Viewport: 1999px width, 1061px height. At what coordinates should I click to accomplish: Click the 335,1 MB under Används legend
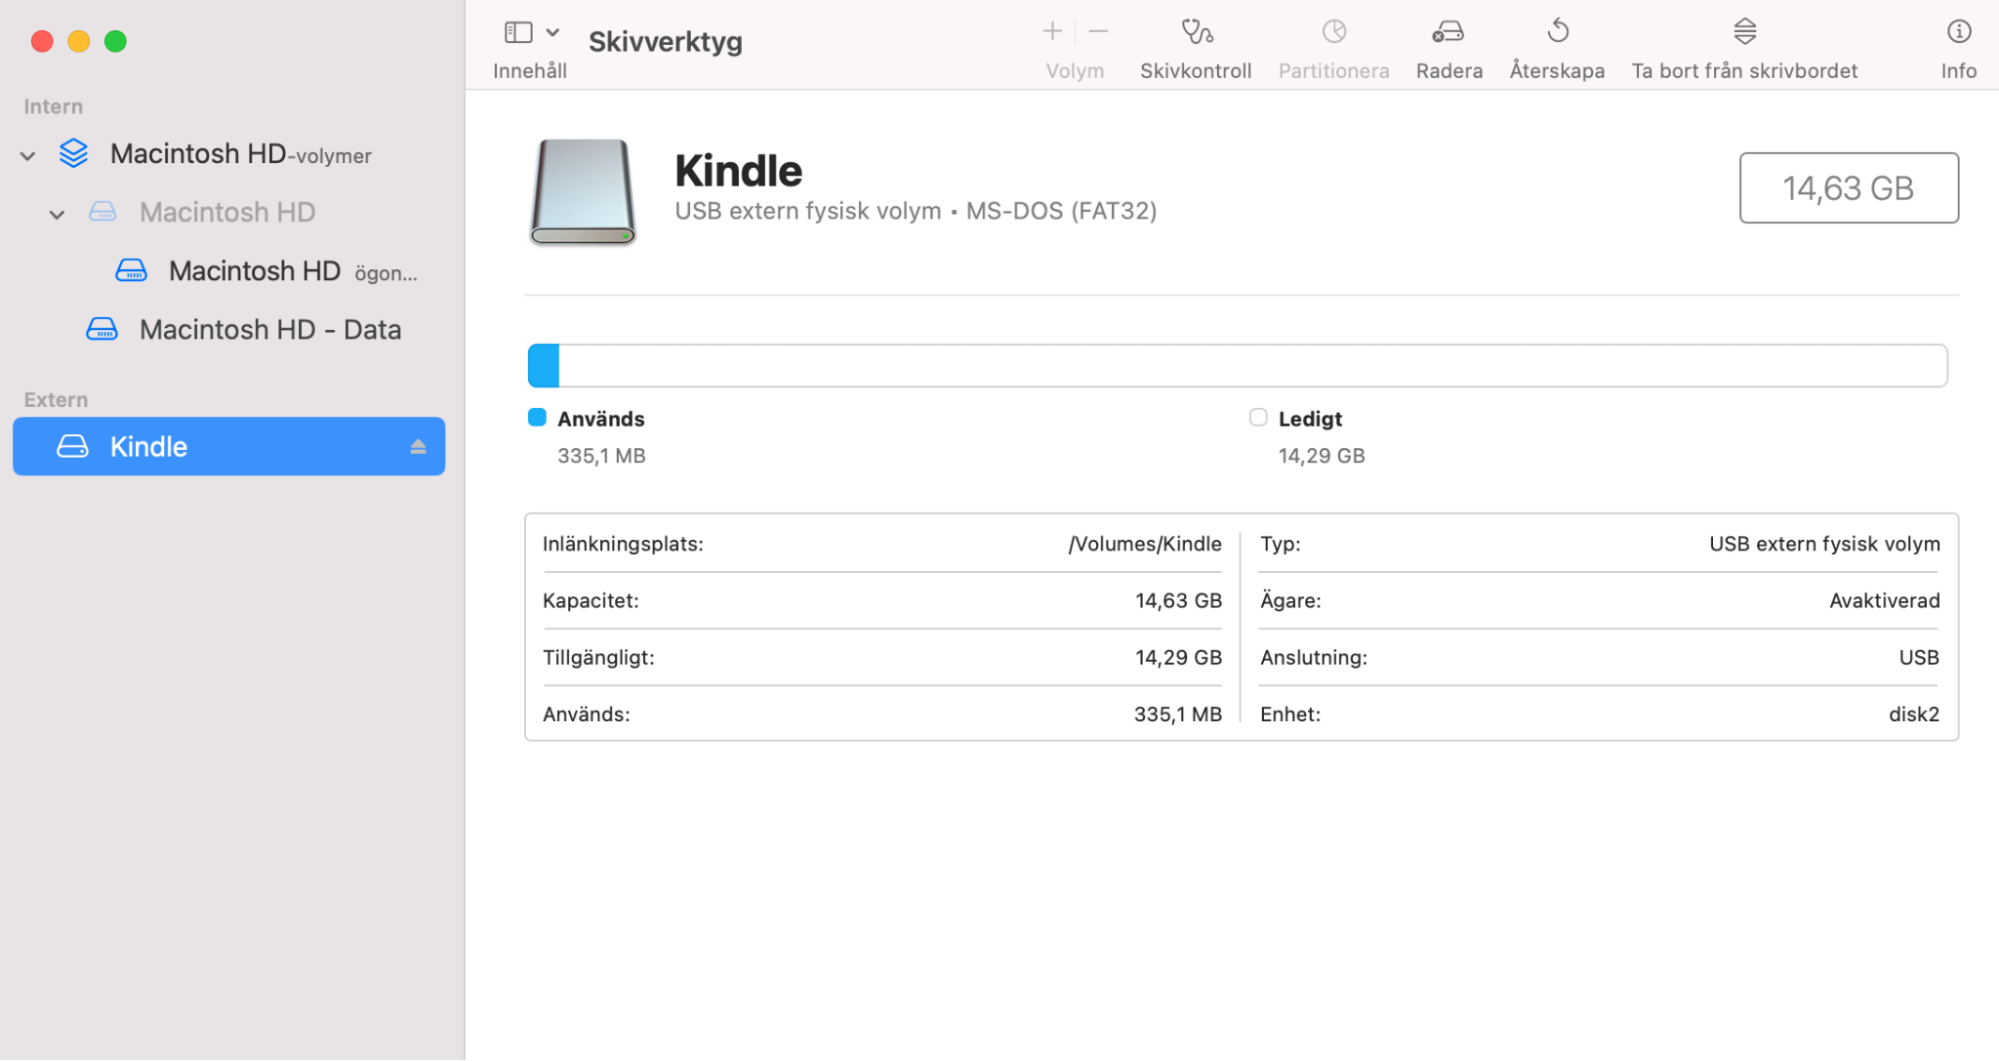click(601, 456)
